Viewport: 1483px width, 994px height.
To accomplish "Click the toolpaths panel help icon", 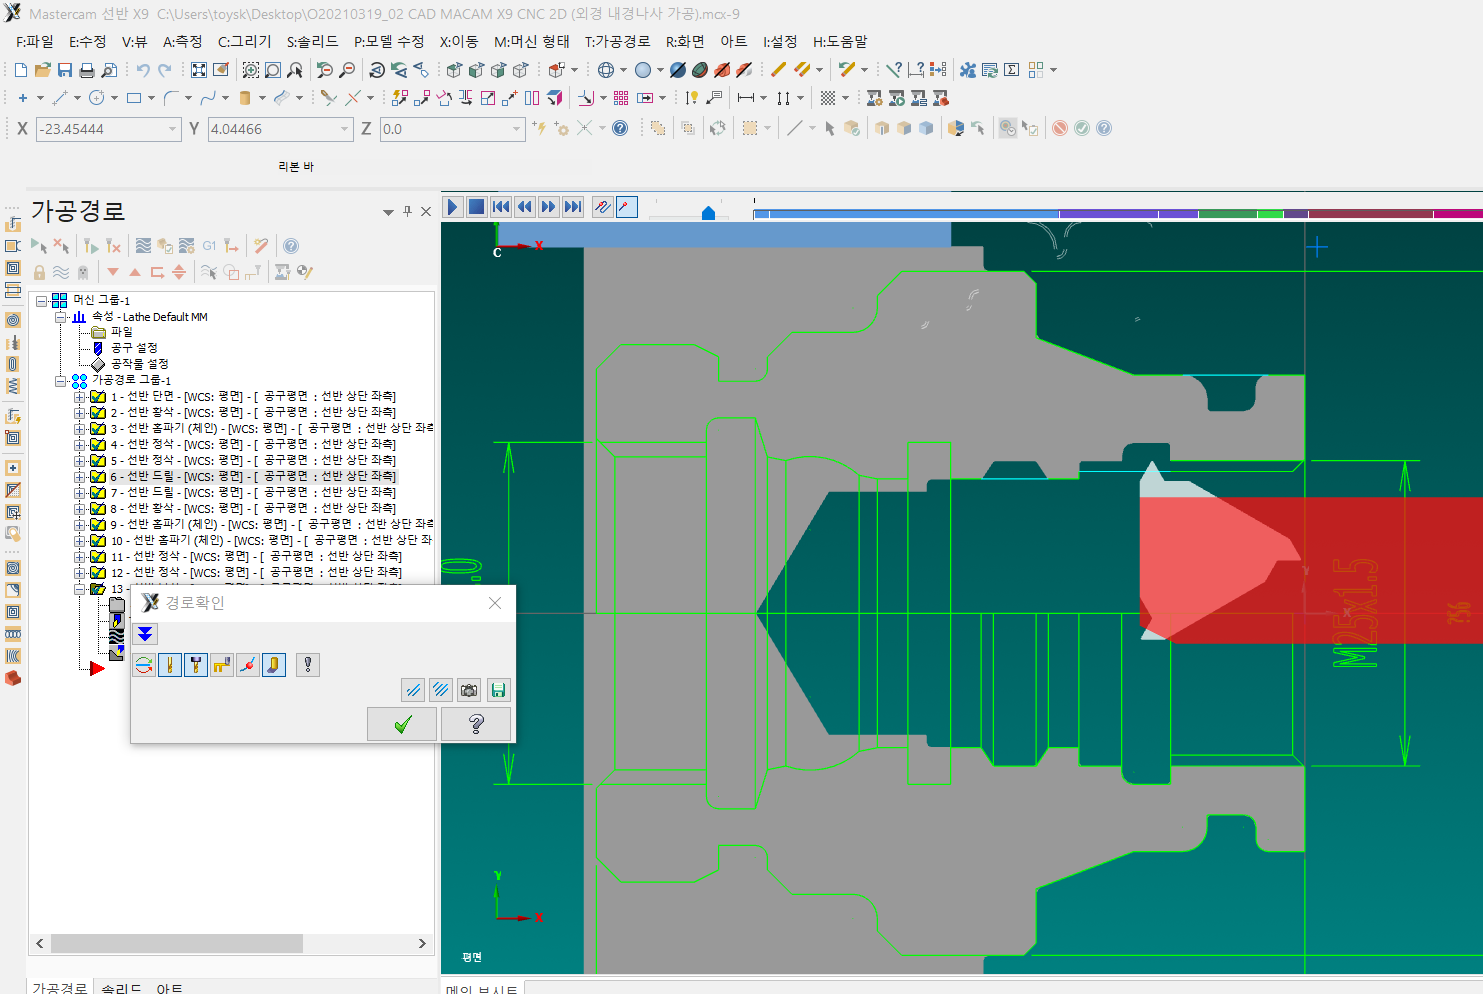I will (x=291, y=246).
